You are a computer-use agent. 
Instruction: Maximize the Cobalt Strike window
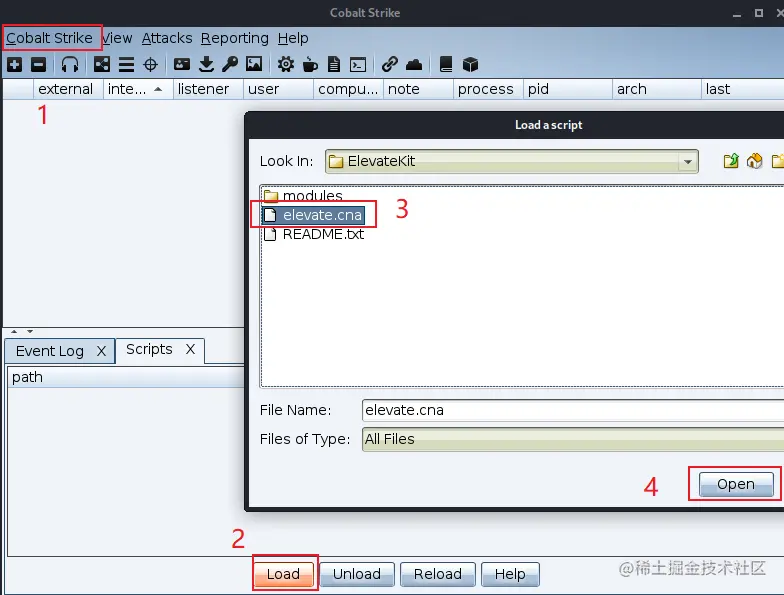tap(758, 13)
